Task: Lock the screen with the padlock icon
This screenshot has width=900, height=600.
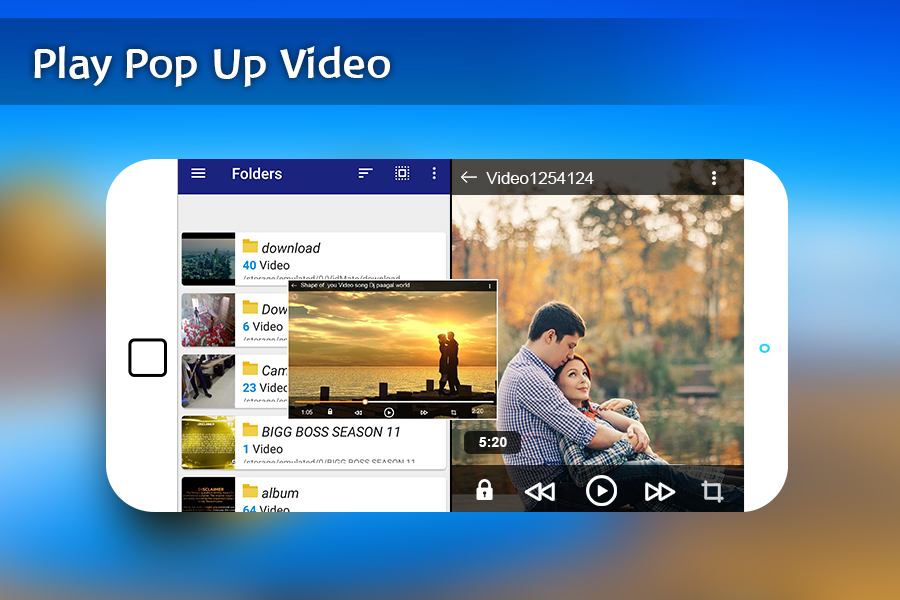Action: pyautogui.click(x=484, y=490)
